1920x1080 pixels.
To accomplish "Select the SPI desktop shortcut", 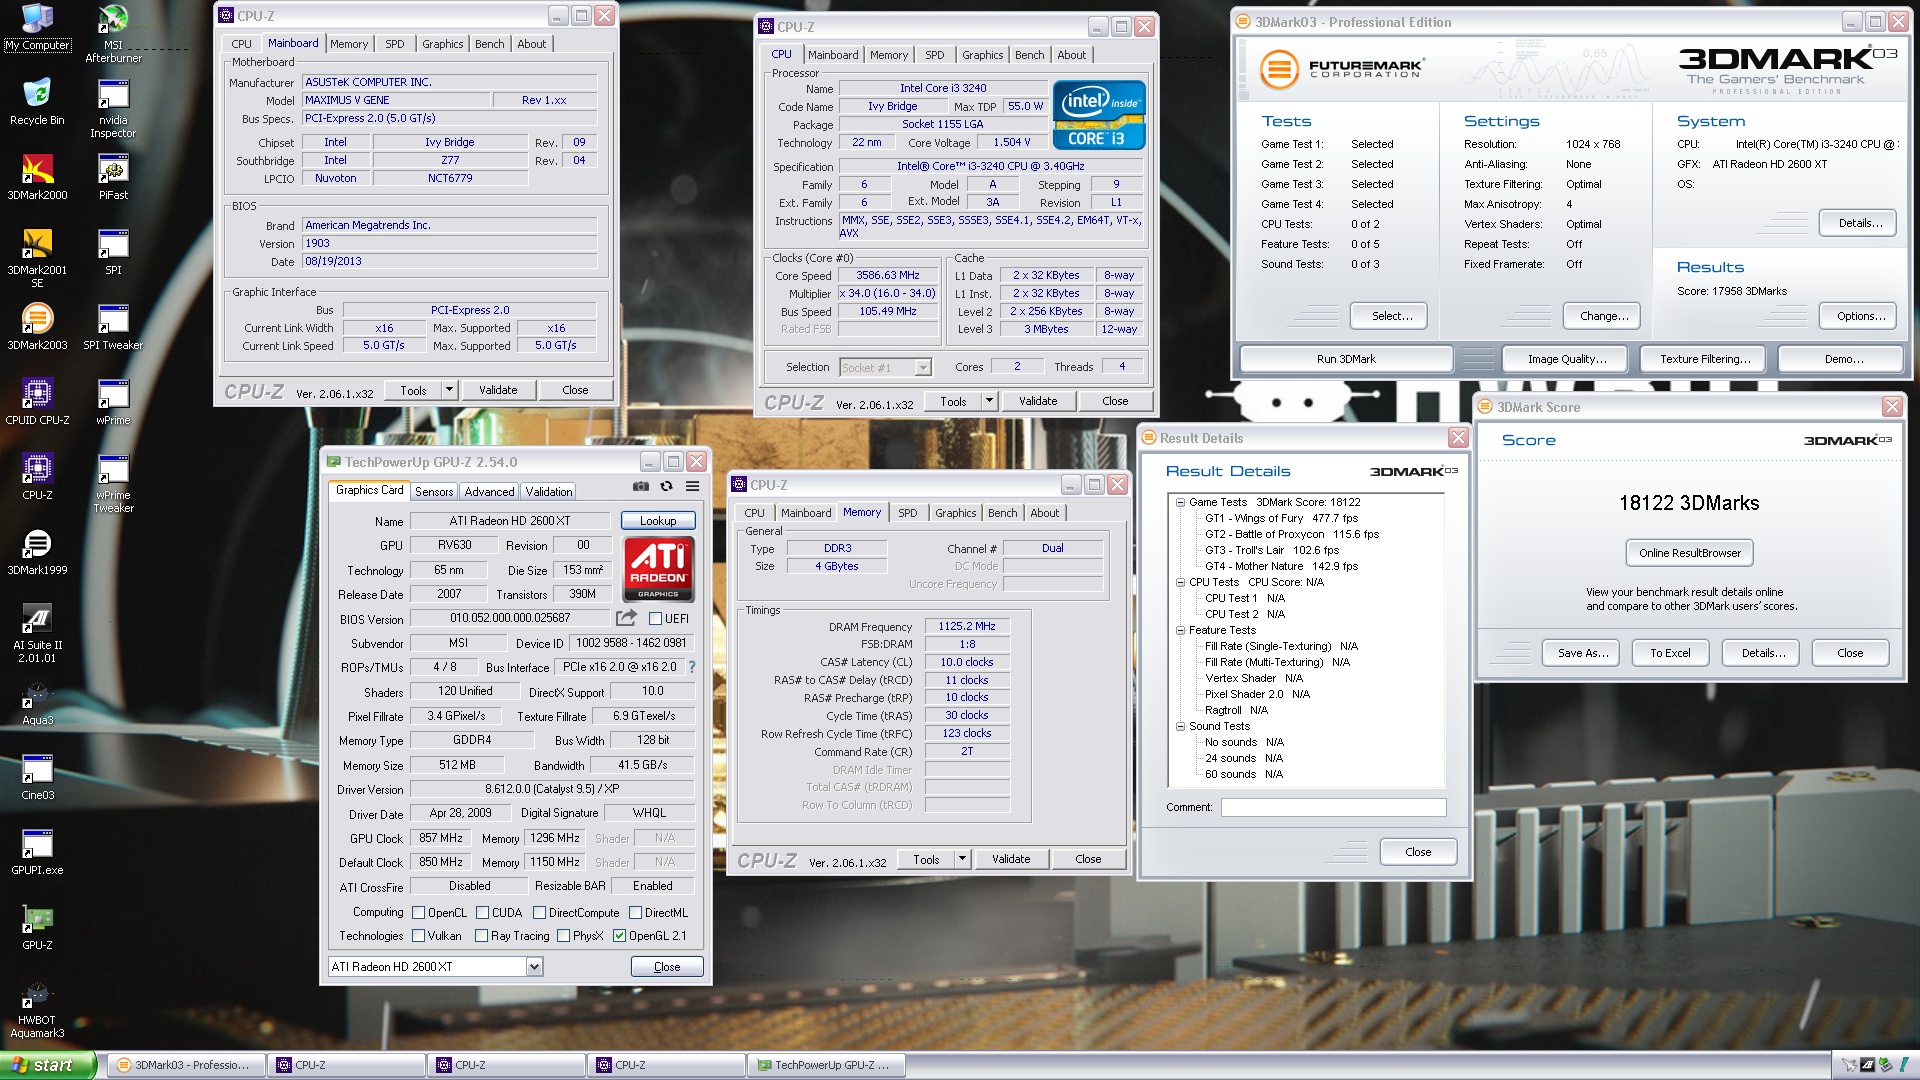I will click(113, 251).
